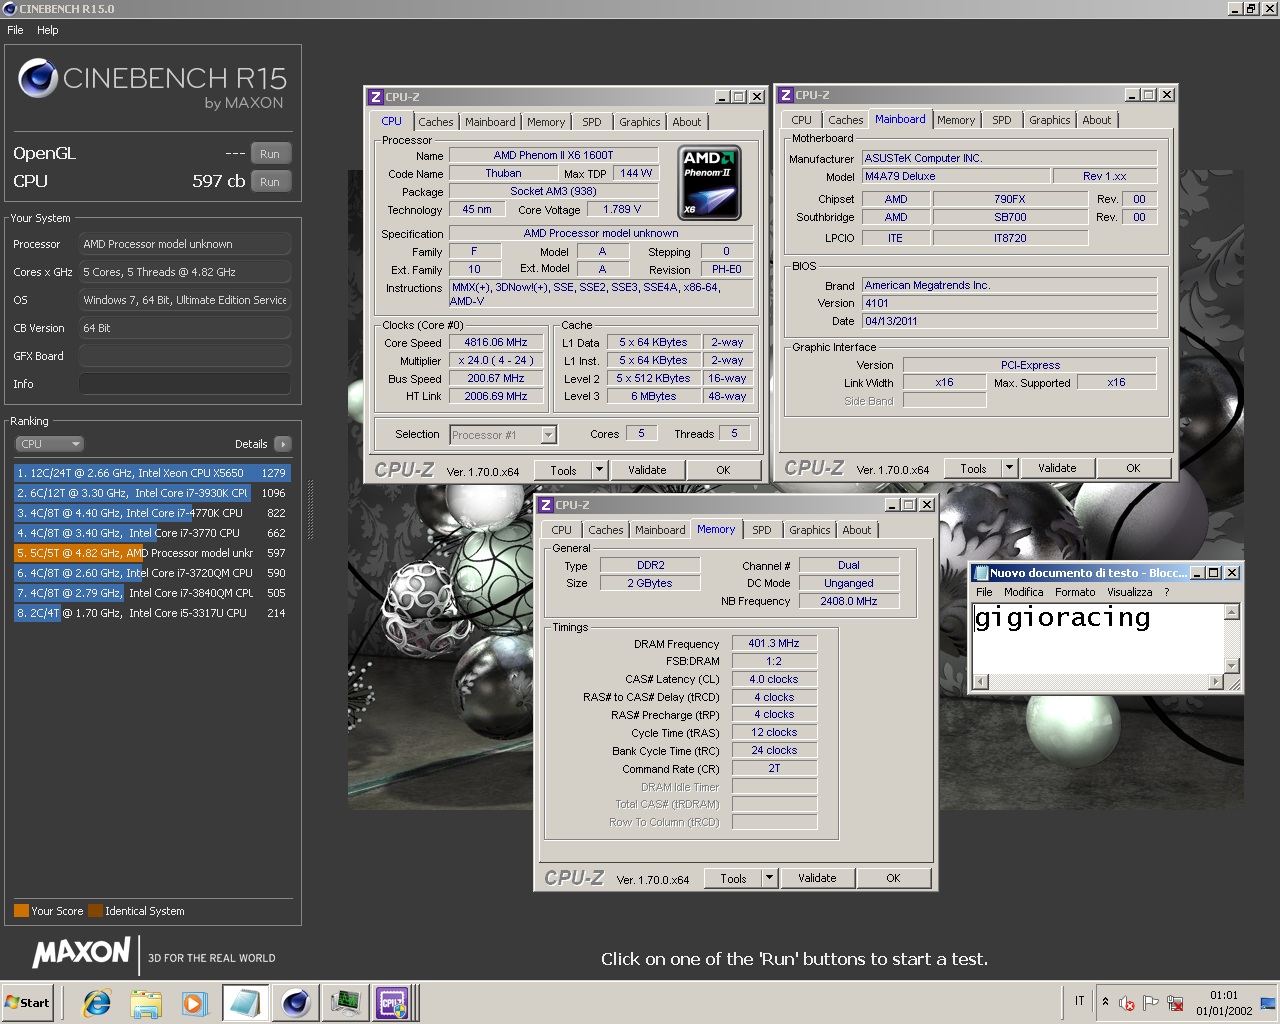Open the IT language indicator
This screenshot has height=1024, width=1280.
(1079, 1001)
